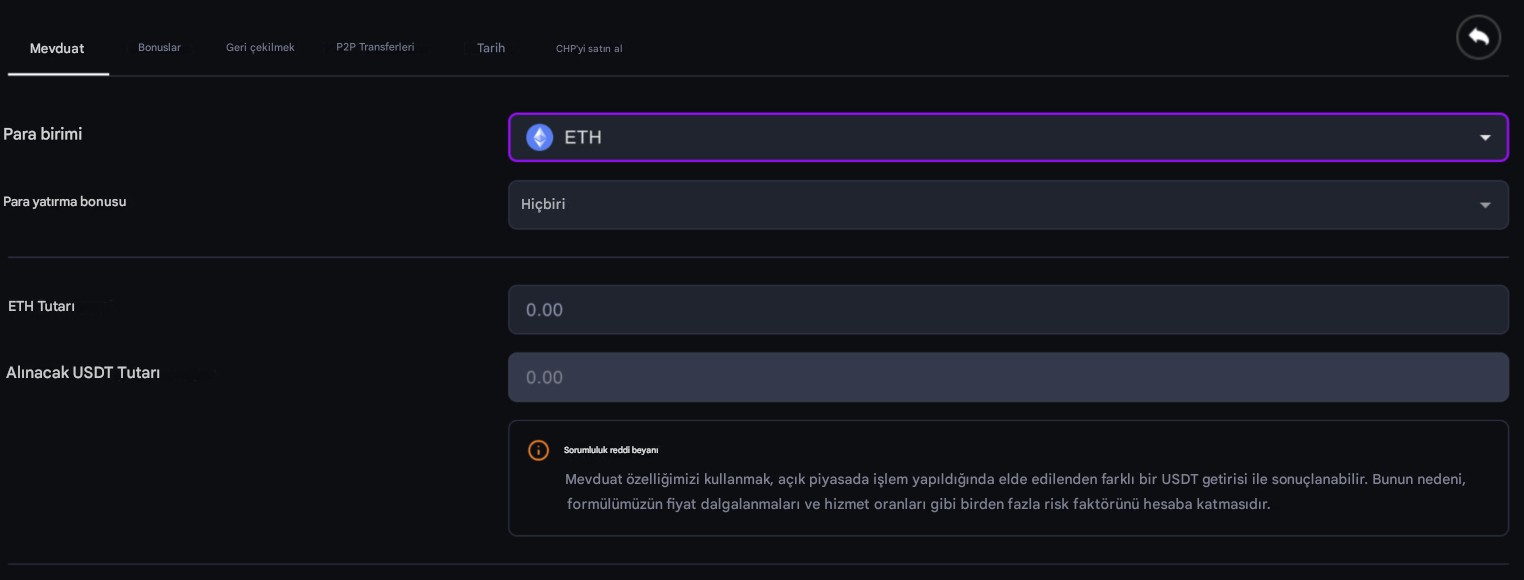Click the bonus dropdown chevron arrow
This screenshot has height=580, width=1524.
1485,205
